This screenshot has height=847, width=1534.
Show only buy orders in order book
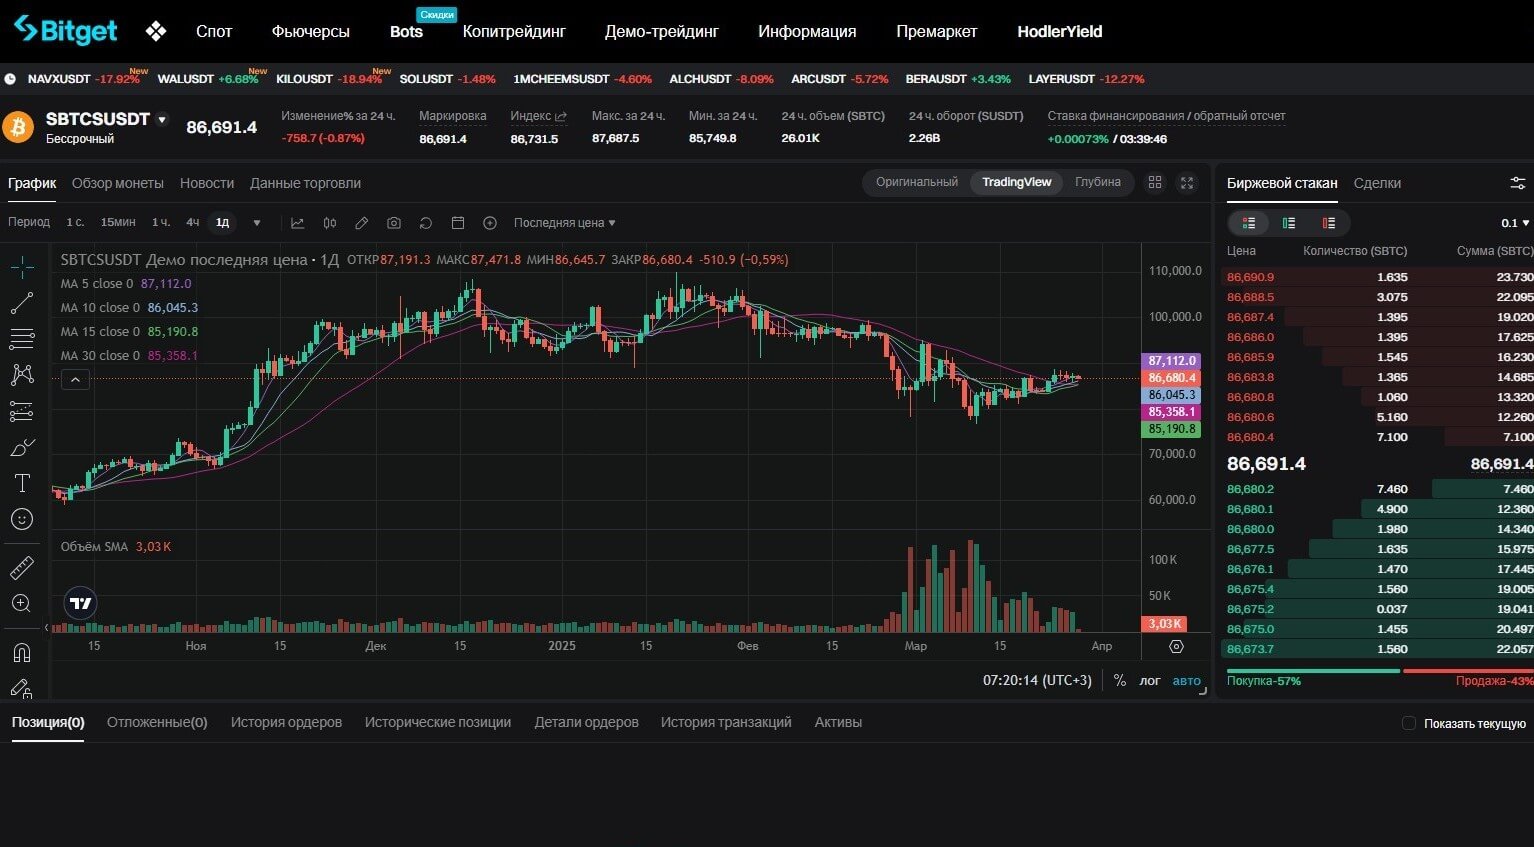coord(1289,223)
